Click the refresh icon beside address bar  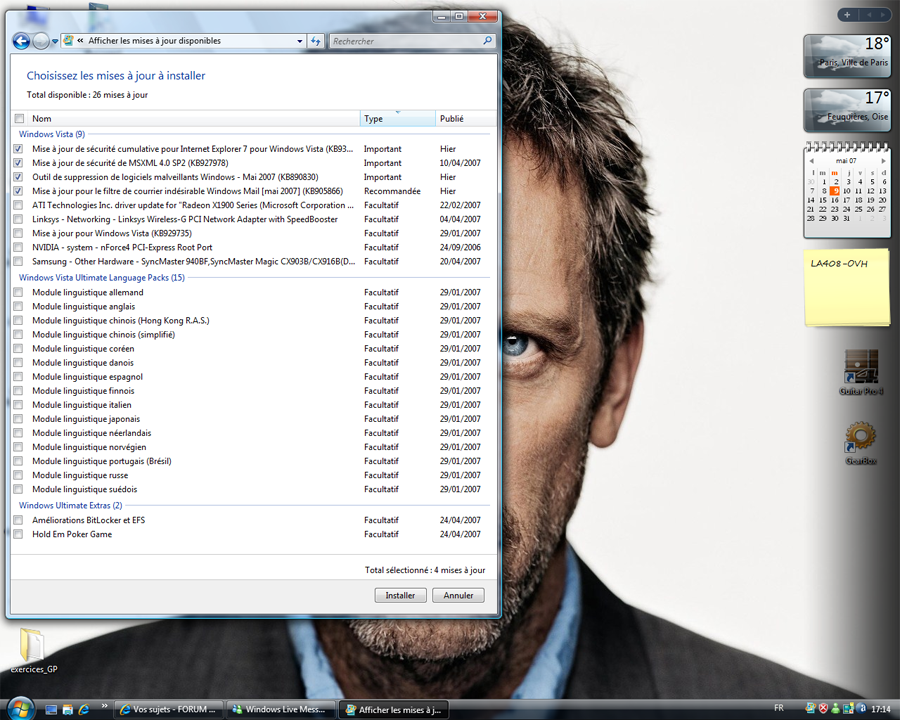[316, 41]
